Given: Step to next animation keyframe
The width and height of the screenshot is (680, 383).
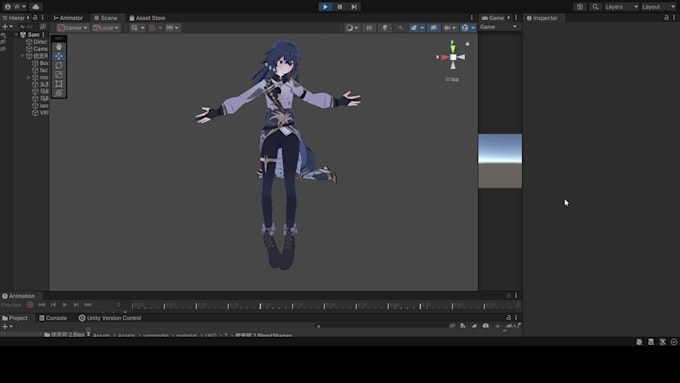Looking at the screenshot, I should [76, 305].
